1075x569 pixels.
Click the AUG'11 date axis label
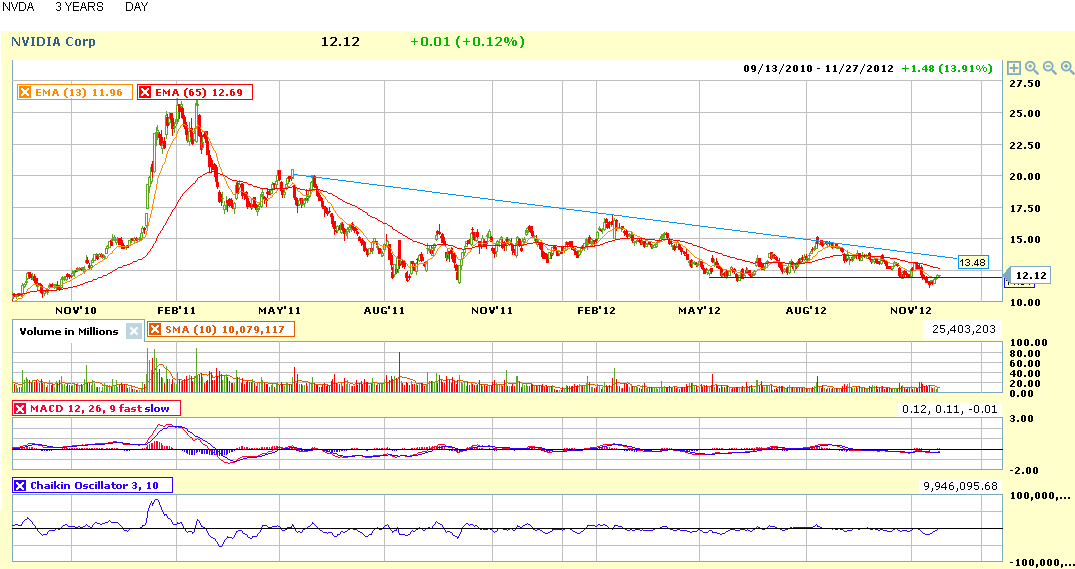click(384, 311)
